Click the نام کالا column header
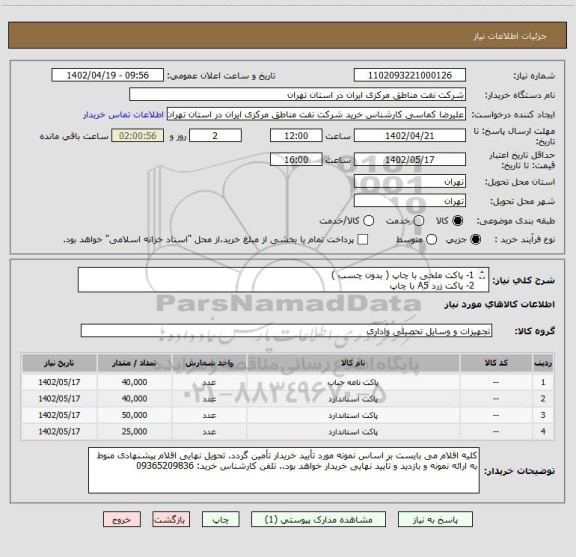The height and width of the screenshot is (557, 576). tap(353, 363)
